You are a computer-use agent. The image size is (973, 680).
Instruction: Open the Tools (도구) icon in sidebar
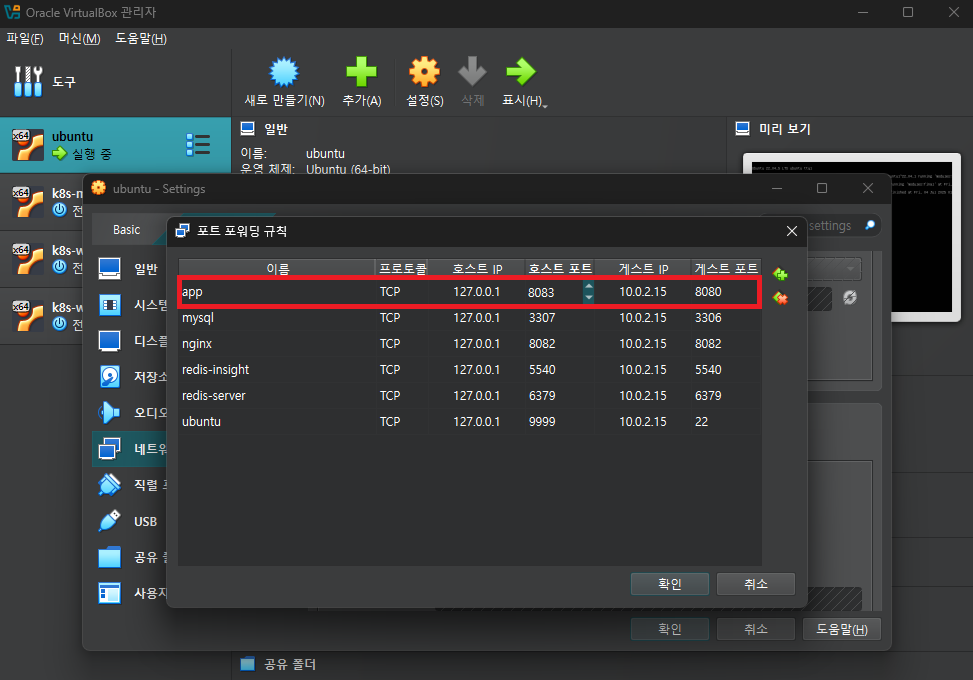(x=29, y=81)
